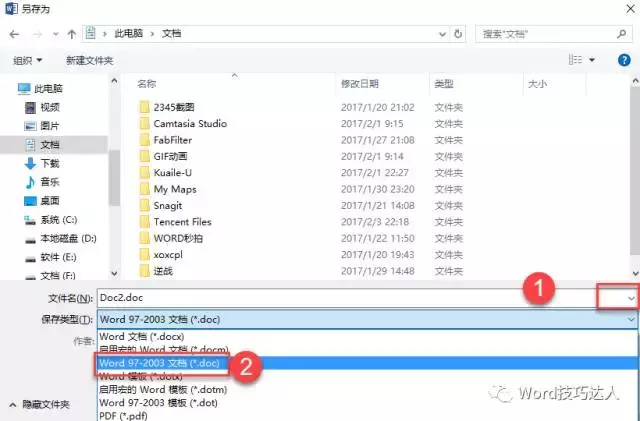Open the 保存类型 combo box
640x421 pixels.
point(367,319)
